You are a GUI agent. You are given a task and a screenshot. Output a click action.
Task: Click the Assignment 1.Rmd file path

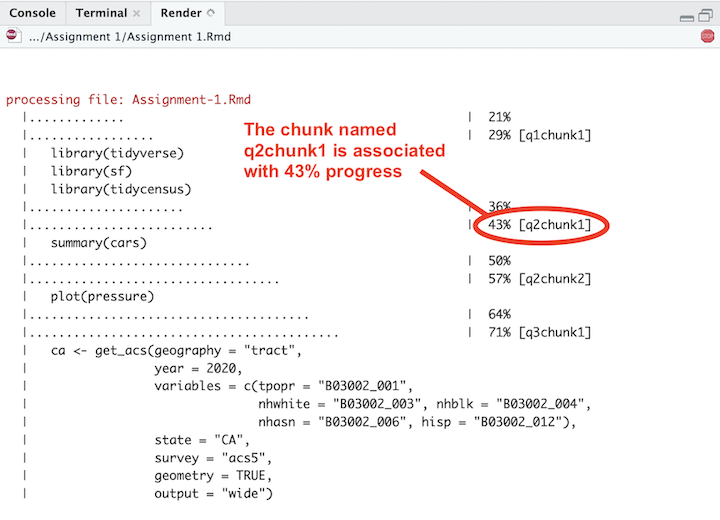click(130, 37)
